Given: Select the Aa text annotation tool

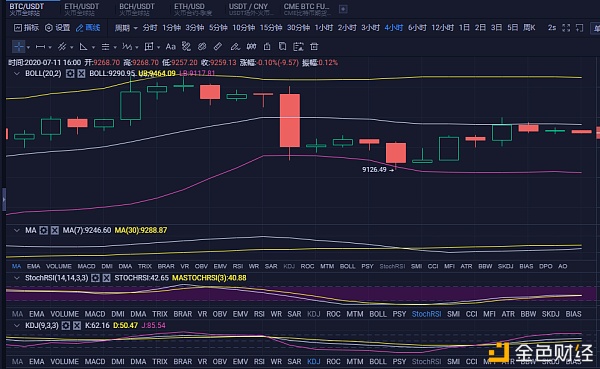Looking at the screenshot, I should (x=170, y=47).
